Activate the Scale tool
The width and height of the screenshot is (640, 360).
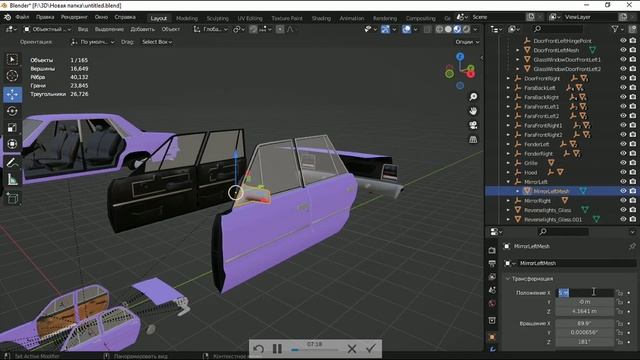click(12, 128)
